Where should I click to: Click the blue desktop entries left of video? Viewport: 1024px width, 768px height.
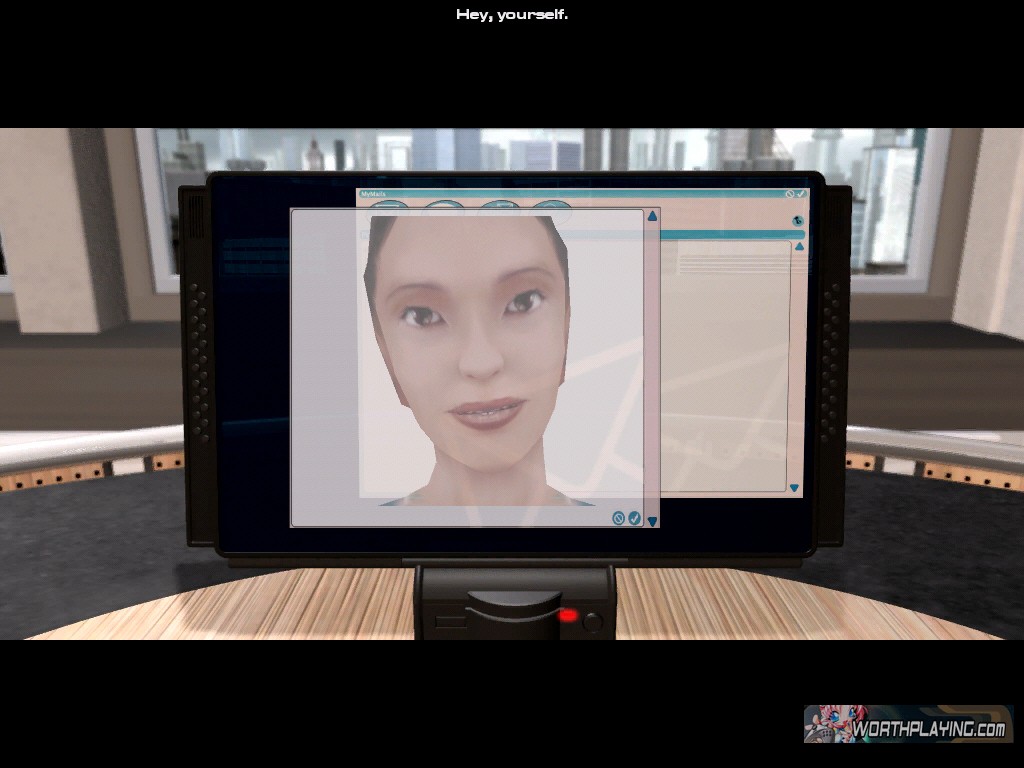point(255,258)
